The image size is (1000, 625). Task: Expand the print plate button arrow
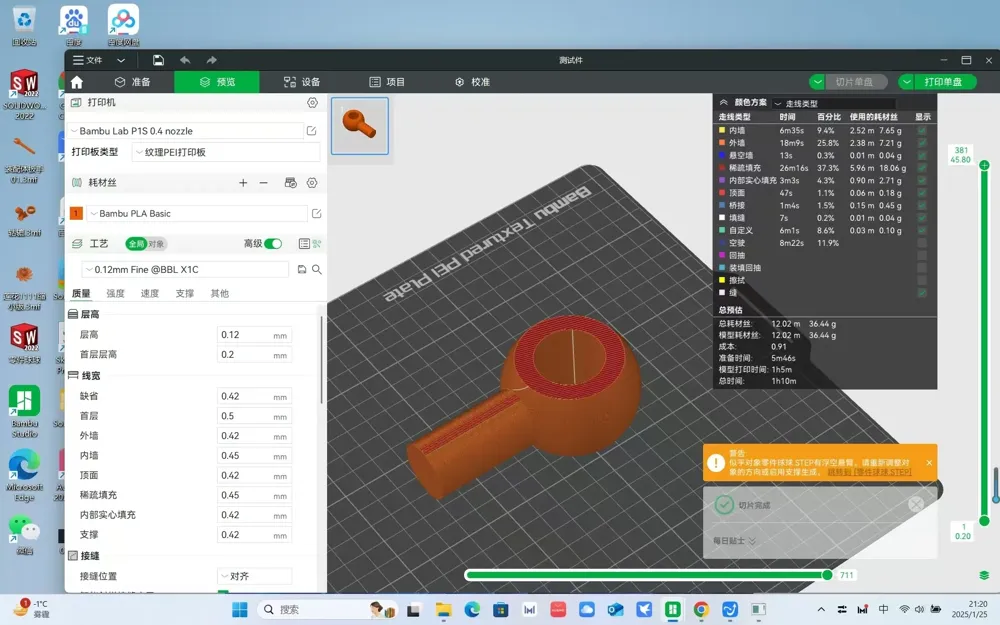click(906, 82)
